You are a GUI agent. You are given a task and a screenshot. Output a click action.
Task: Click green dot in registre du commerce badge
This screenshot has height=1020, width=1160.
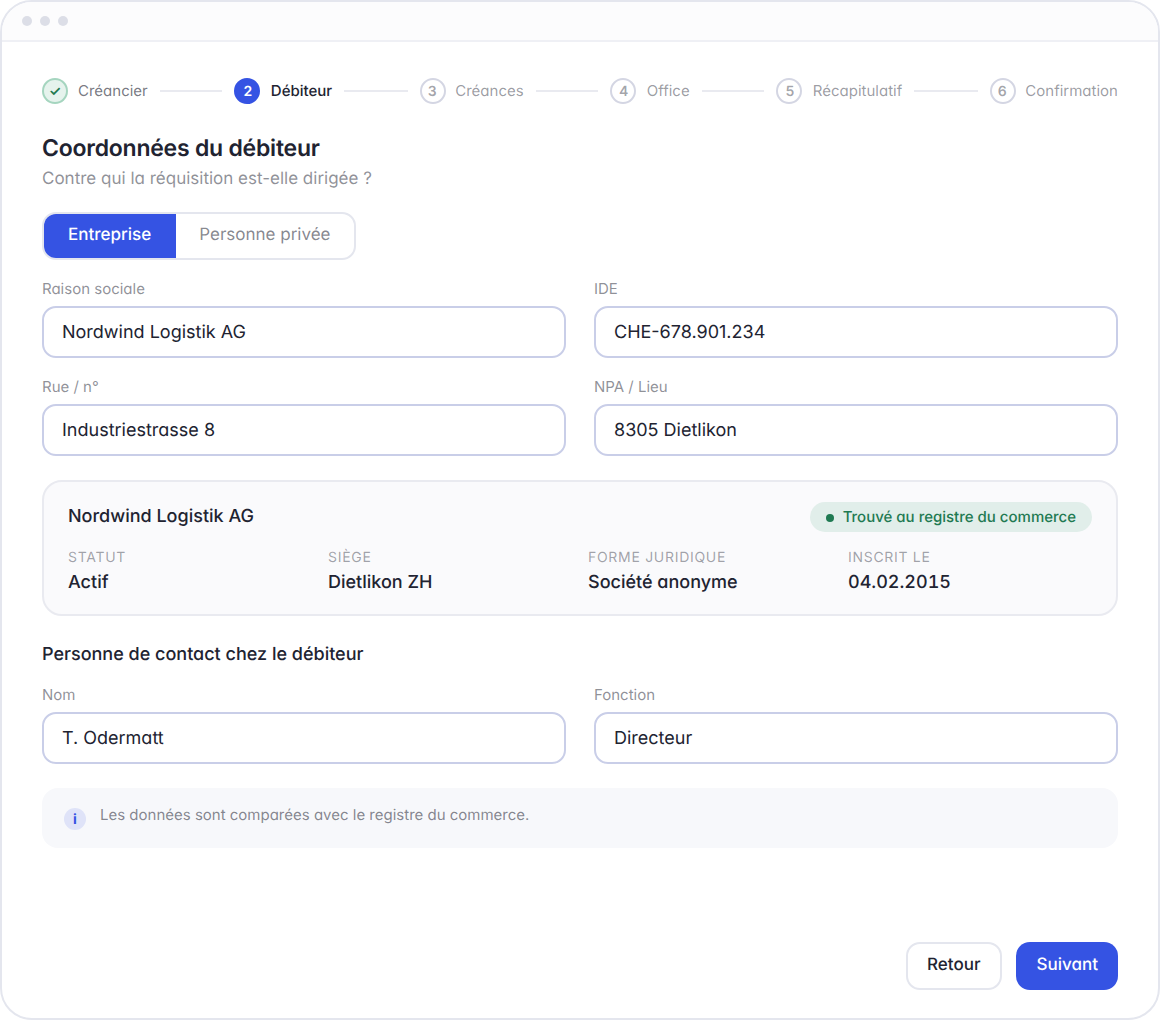point(830,518)
